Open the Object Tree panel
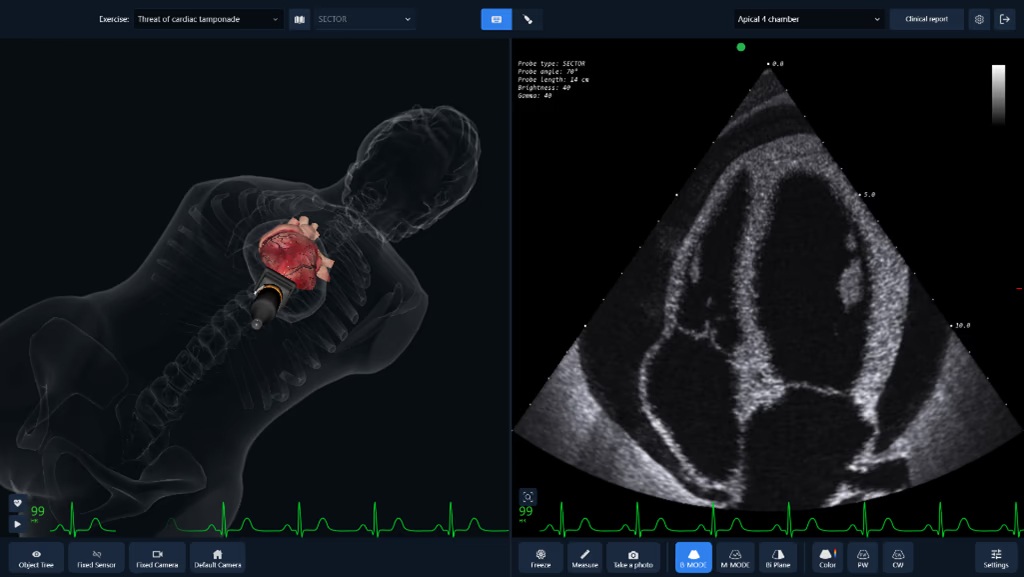Image resolution: width=1024 pixels, height=577 pixels. (x=37, y=558)
